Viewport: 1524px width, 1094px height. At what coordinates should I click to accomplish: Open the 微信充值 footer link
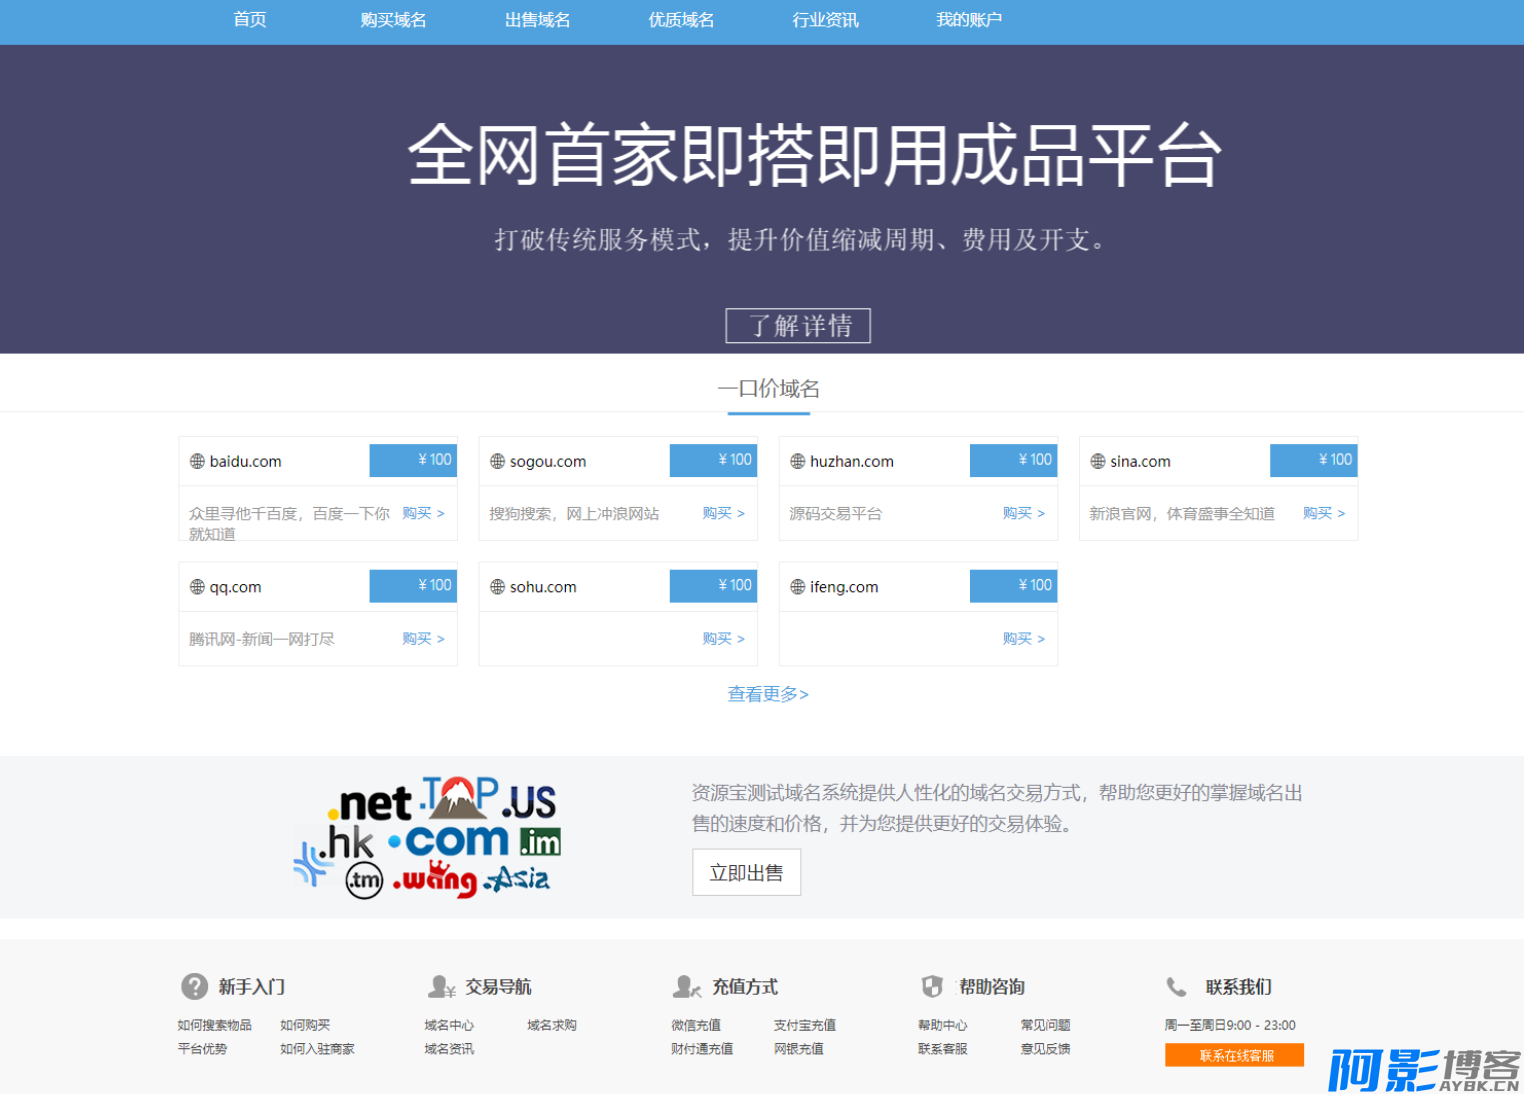(696, 1025)
